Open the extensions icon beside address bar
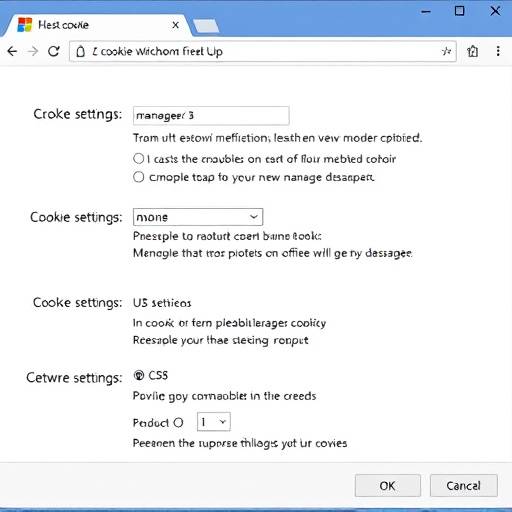The width and height of the screenshot is (512, 512). click(x=473, y=51)
